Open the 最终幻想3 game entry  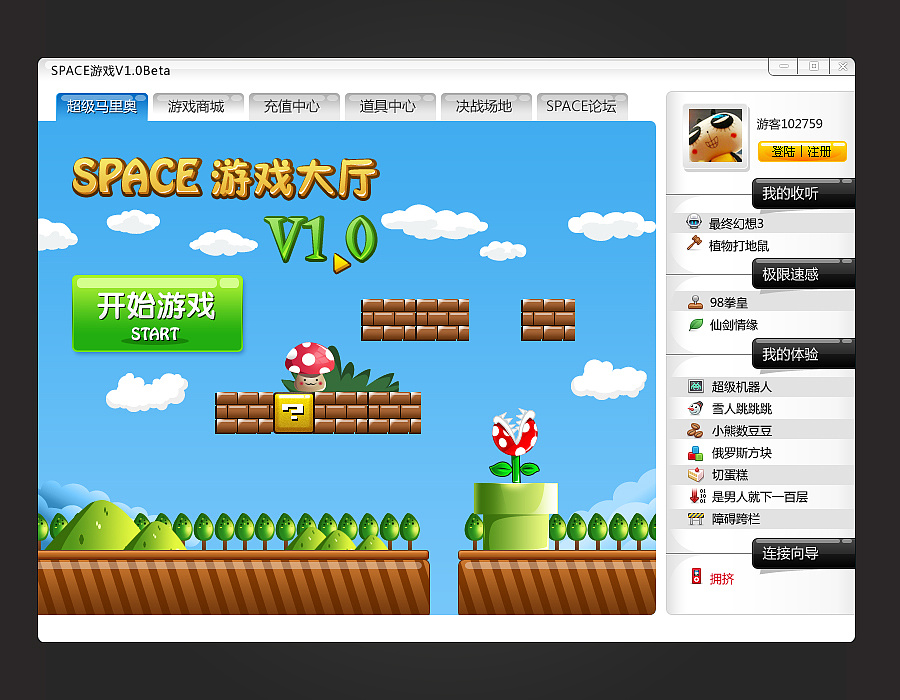pos(736,223)
